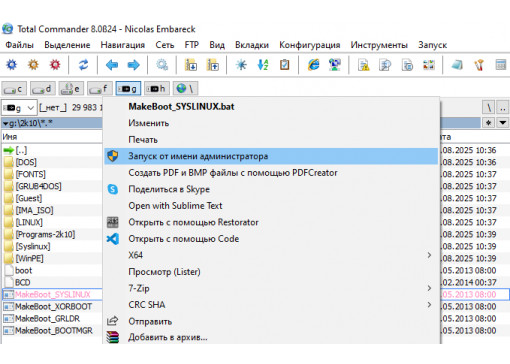The image size is (510, 364).
Task: Choose Поделиться в Skype
Action: [271, 189]
